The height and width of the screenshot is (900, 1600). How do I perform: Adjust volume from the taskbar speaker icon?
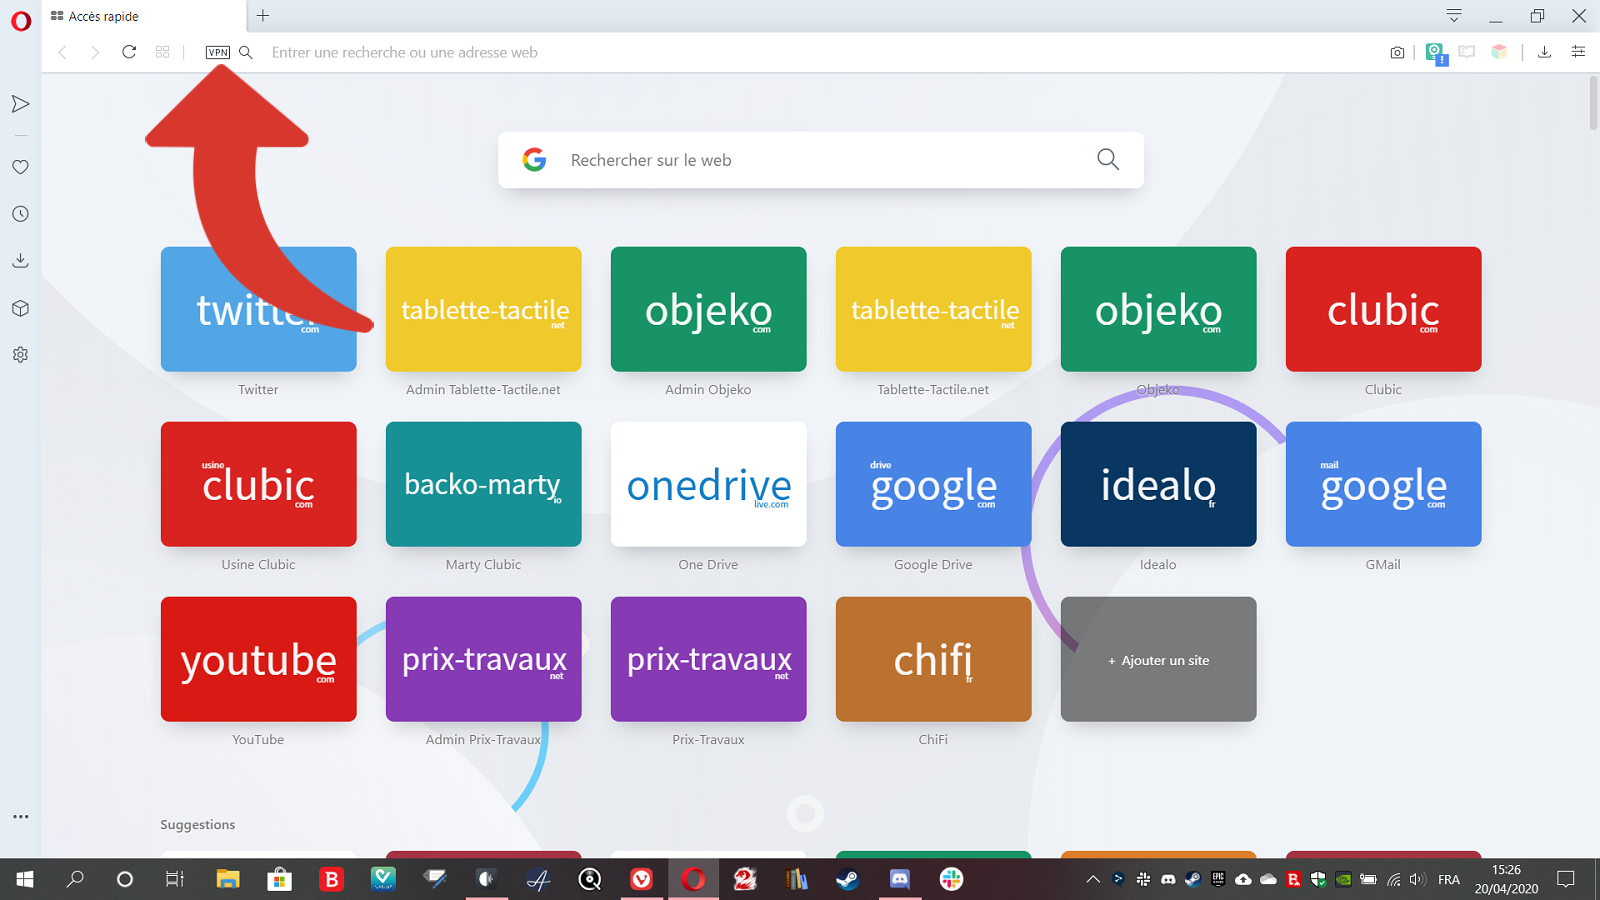(x=1417, y=880)
